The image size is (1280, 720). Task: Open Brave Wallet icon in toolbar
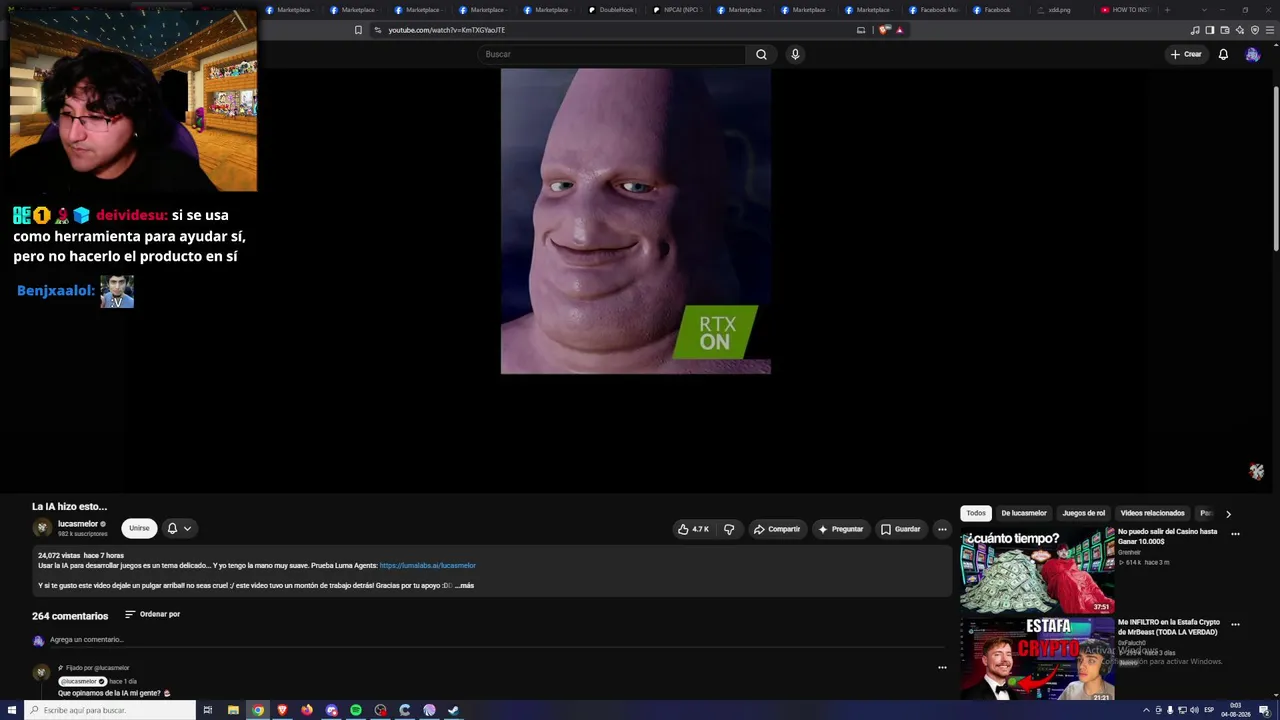click(x=1225, y=30)
